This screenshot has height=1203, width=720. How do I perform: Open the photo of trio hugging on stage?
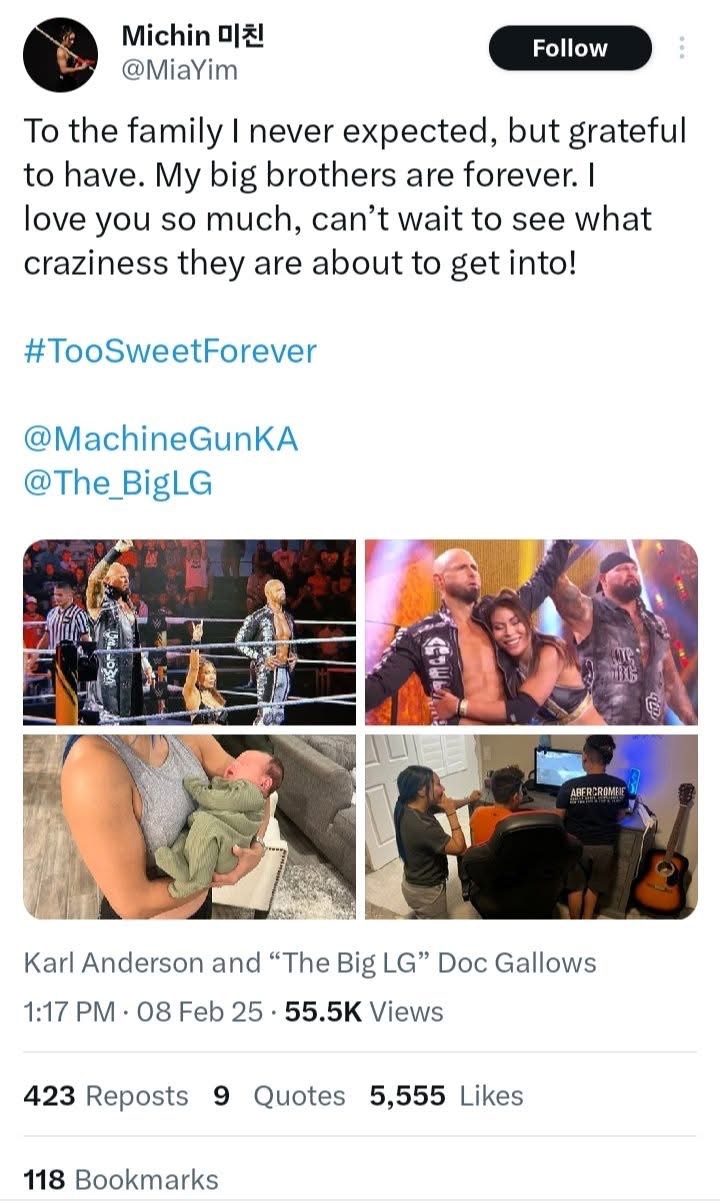click(x=530, y=631)
